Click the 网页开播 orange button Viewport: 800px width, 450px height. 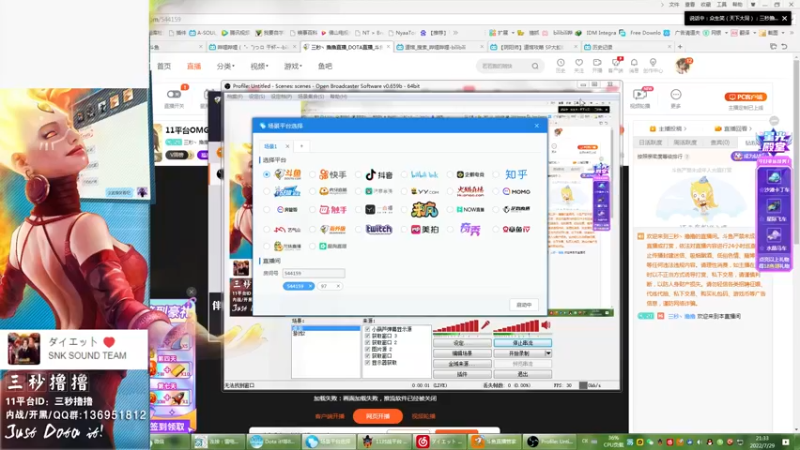point(378,416)
